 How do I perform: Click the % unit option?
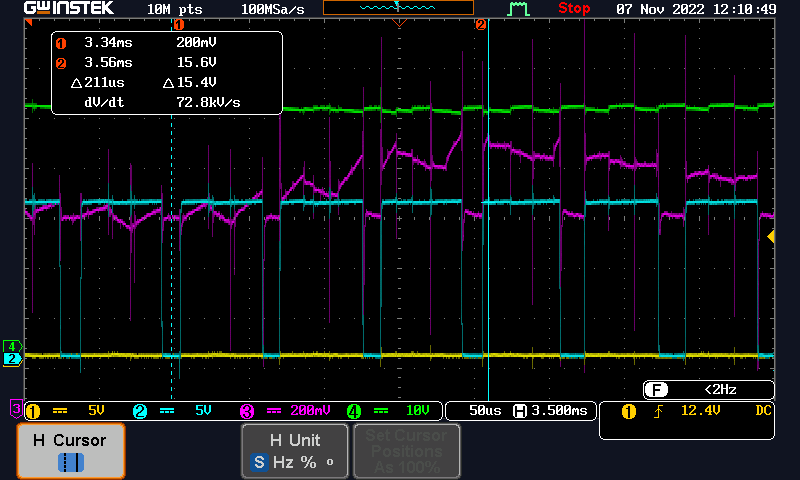click(x=308, y=463)
